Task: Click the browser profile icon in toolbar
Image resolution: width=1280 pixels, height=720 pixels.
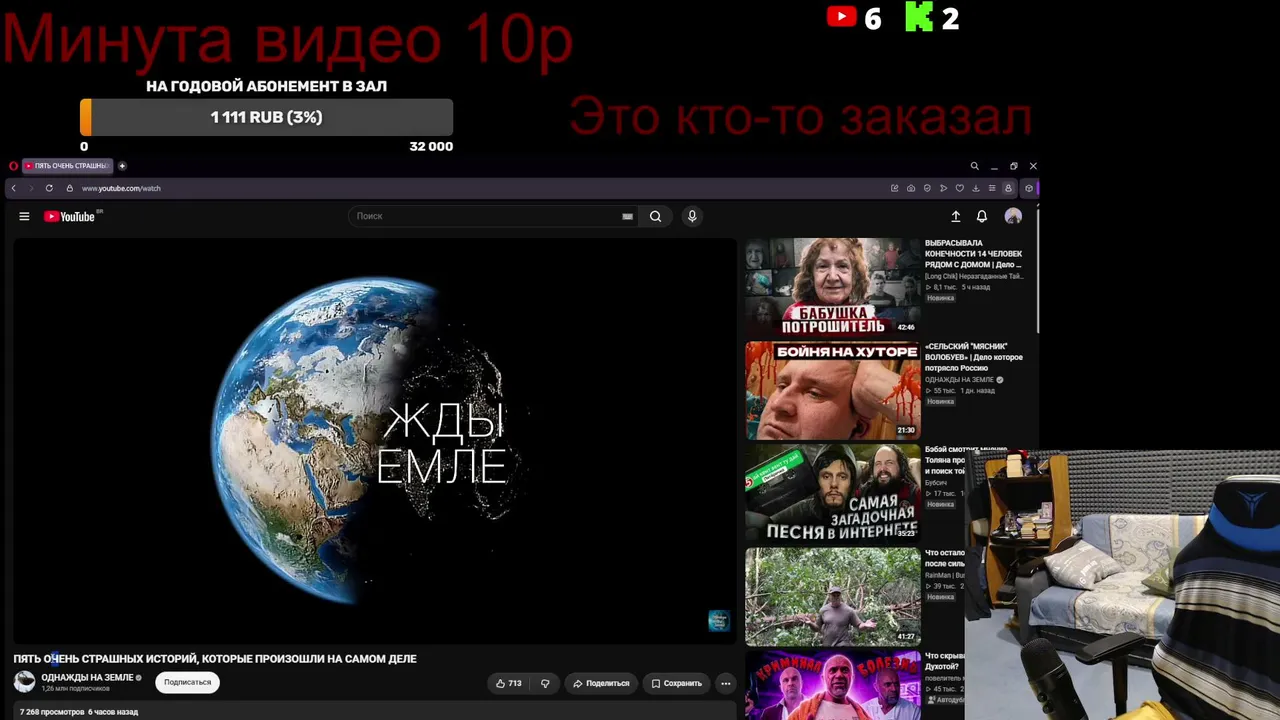Action: click(1008, 188)
